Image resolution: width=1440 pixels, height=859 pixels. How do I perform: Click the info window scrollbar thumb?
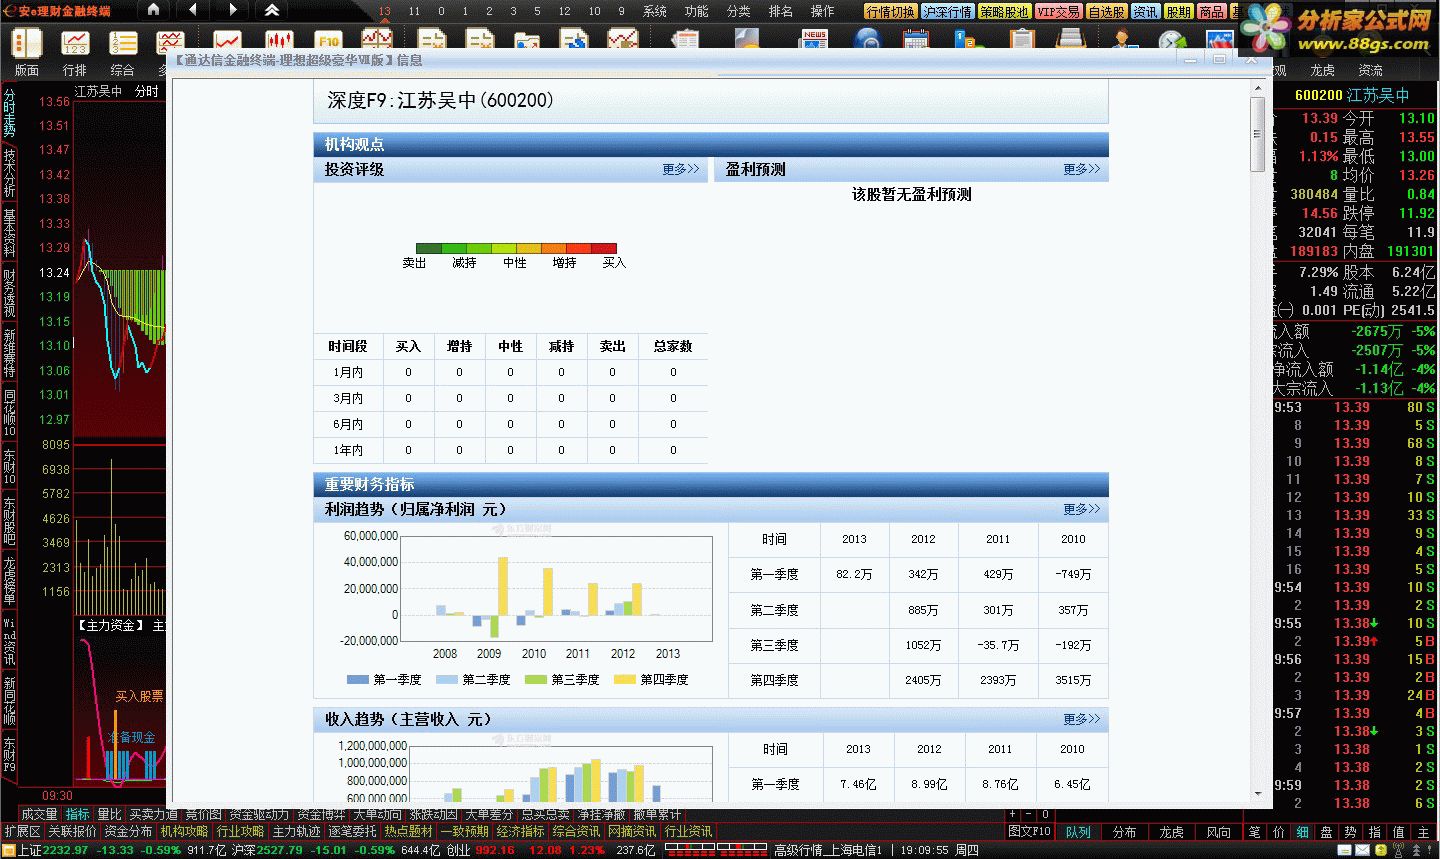pos(1258,135)
